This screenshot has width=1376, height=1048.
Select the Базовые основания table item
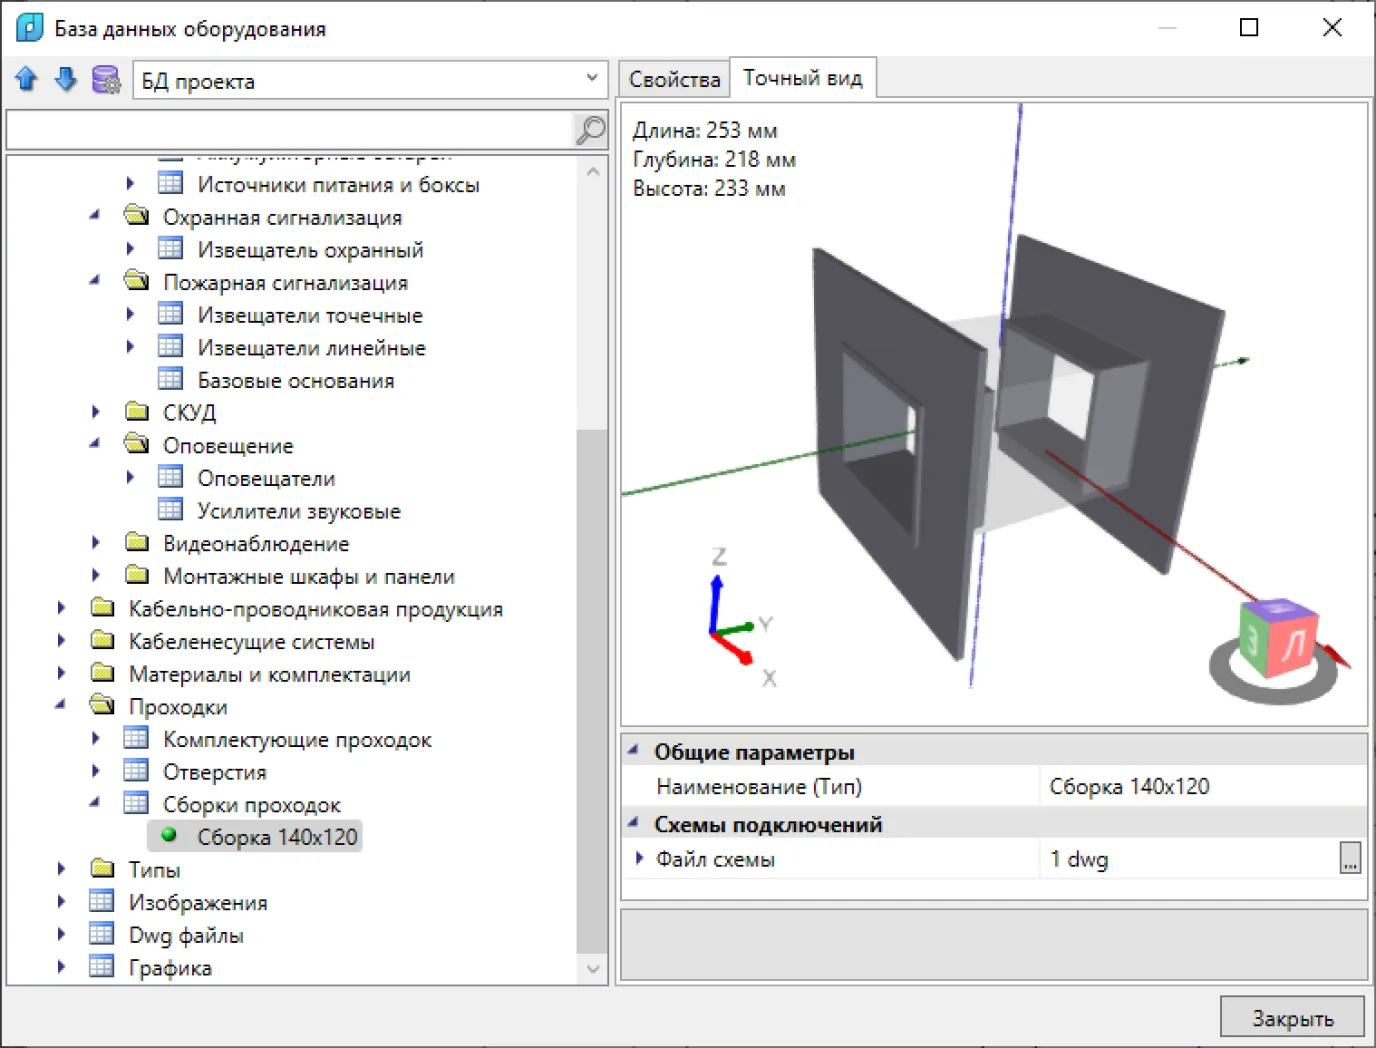(295, 381)
